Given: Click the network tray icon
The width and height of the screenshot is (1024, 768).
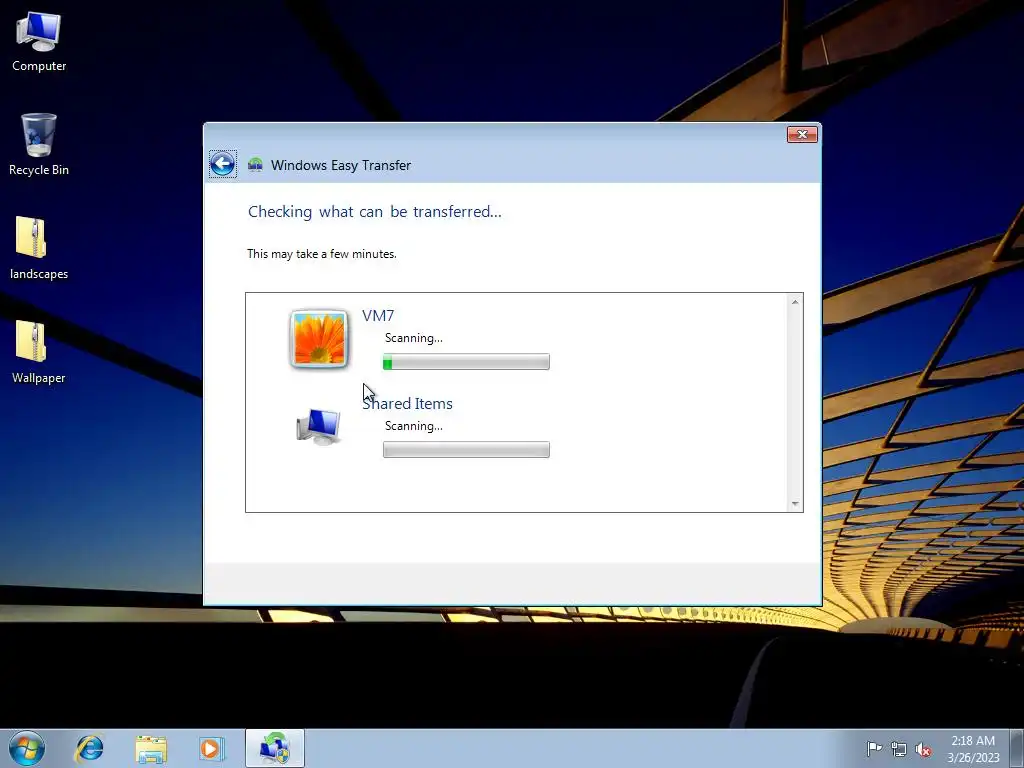Looking at the screenshot, I should click(899, 749).
